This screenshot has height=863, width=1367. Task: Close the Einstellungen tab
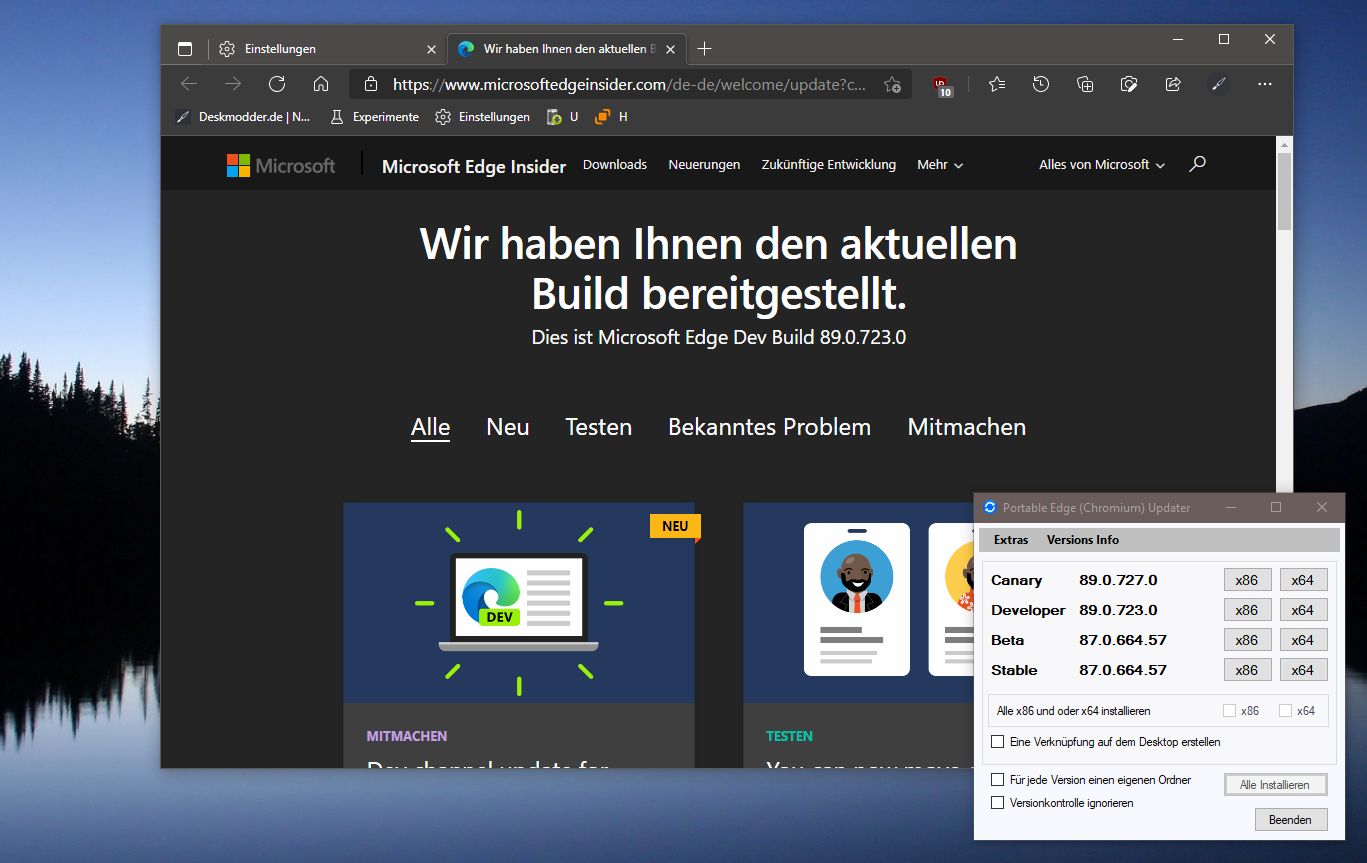point(431,49)
